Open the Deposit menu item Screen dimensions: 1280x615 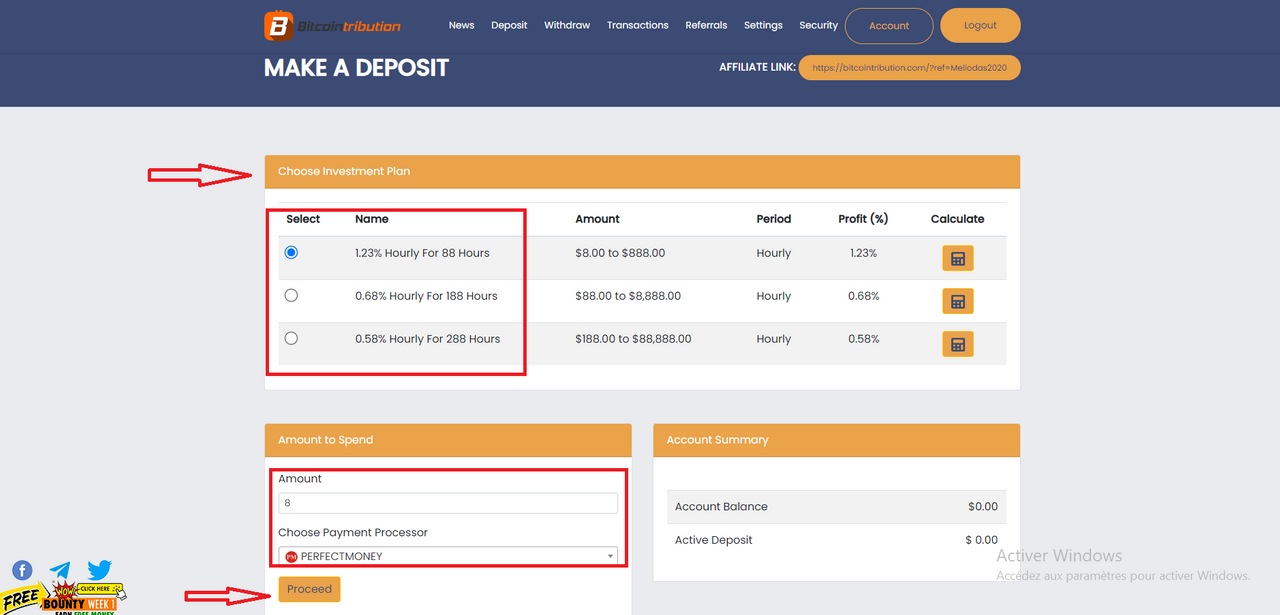[x=509, y=25]
